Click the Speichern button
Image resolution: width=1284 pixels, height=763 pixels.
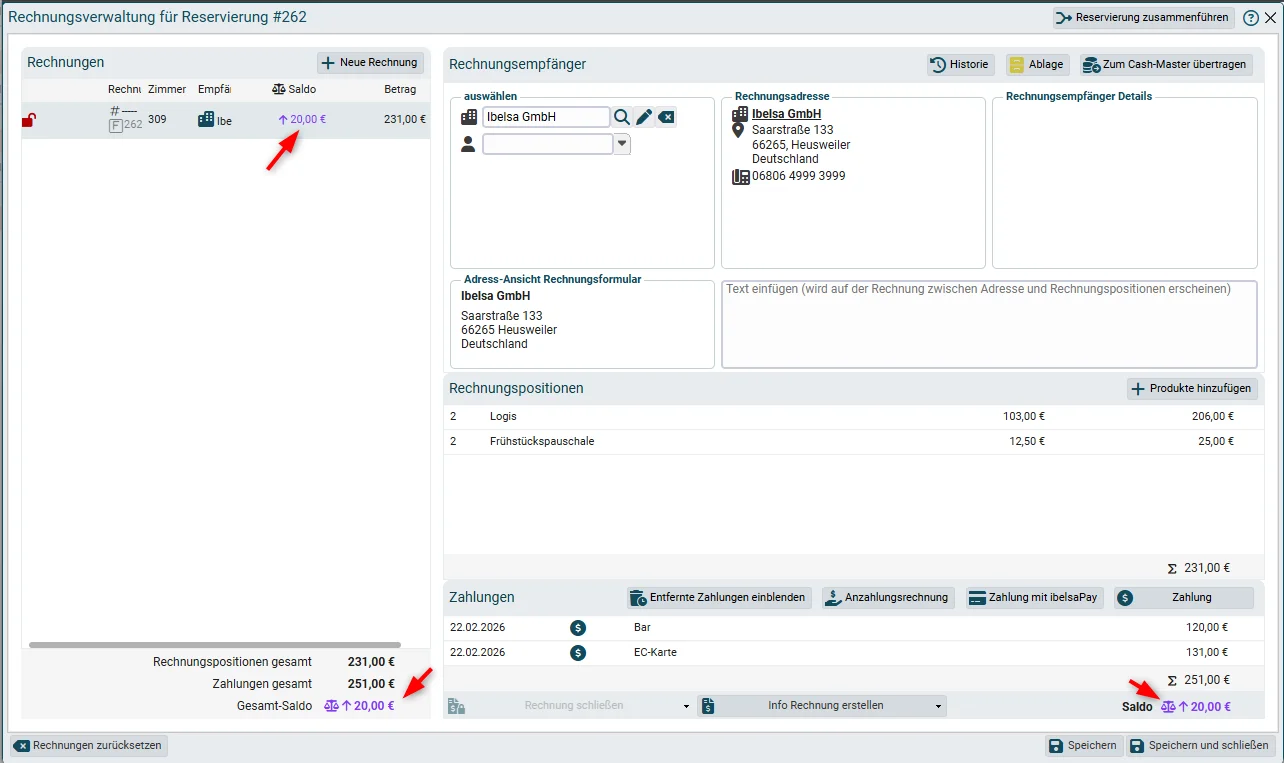(1082, 745)
